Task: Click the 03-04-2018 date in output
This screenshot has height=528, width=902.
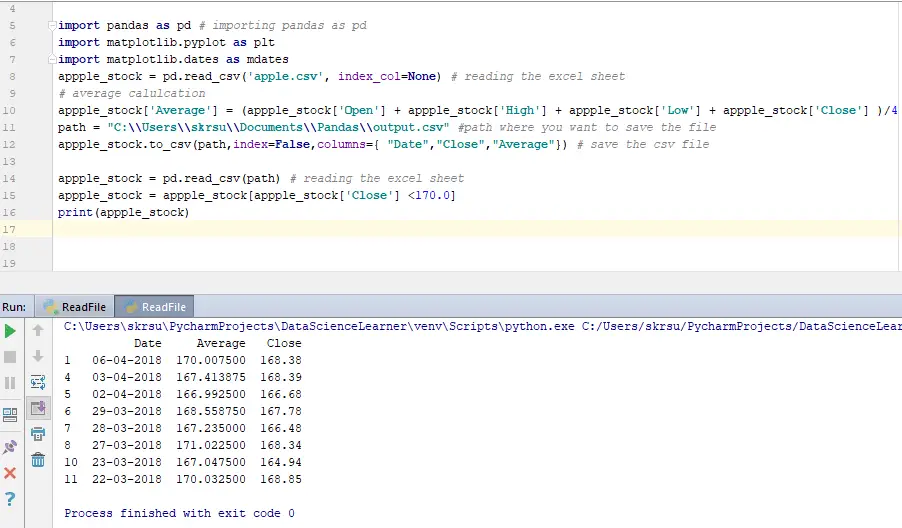Action: click(x=127, y=377)
